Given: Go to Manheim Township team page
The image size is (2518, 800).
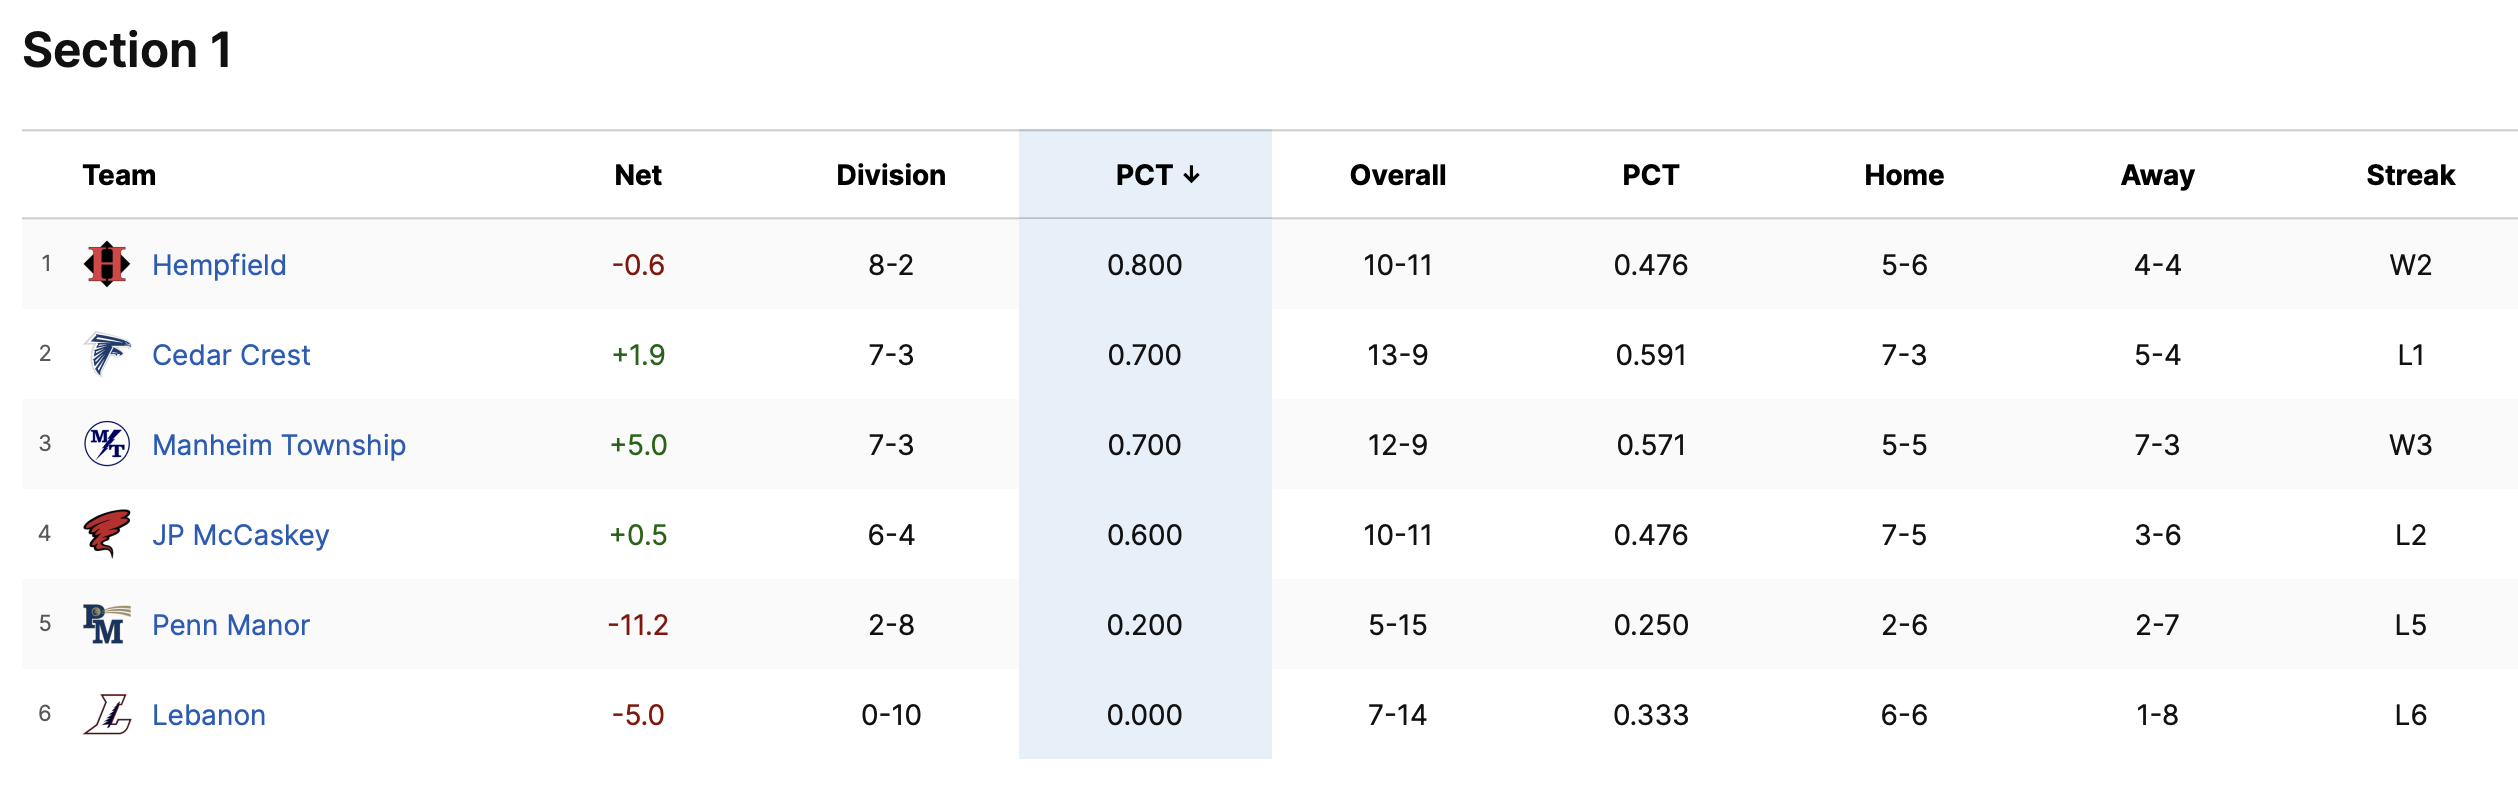Looking at the screenshot, I should (279, 445).
